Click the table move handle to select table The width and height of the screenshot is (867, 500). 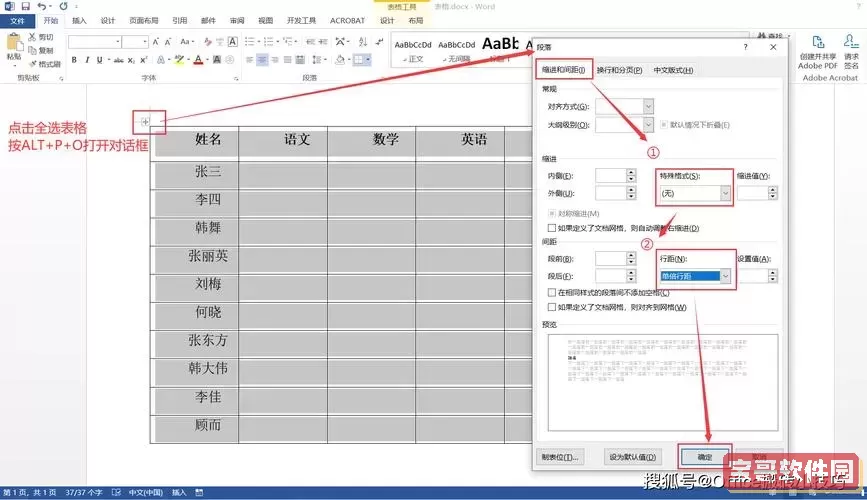click(x=145, y=122)
